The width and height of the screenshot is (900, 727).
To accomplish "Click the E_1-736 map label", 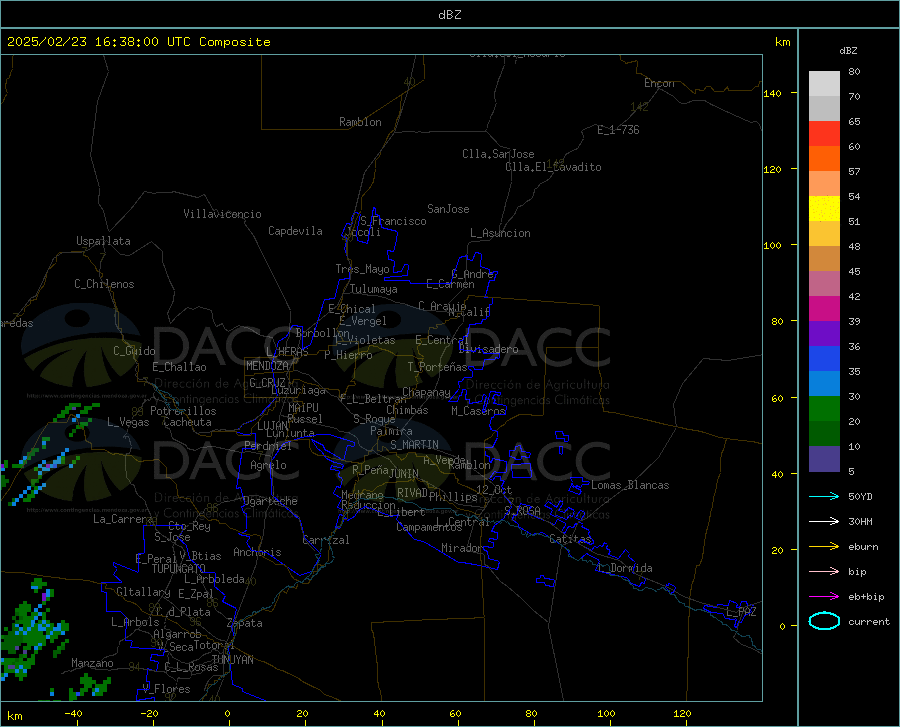I will click(618, 130).
